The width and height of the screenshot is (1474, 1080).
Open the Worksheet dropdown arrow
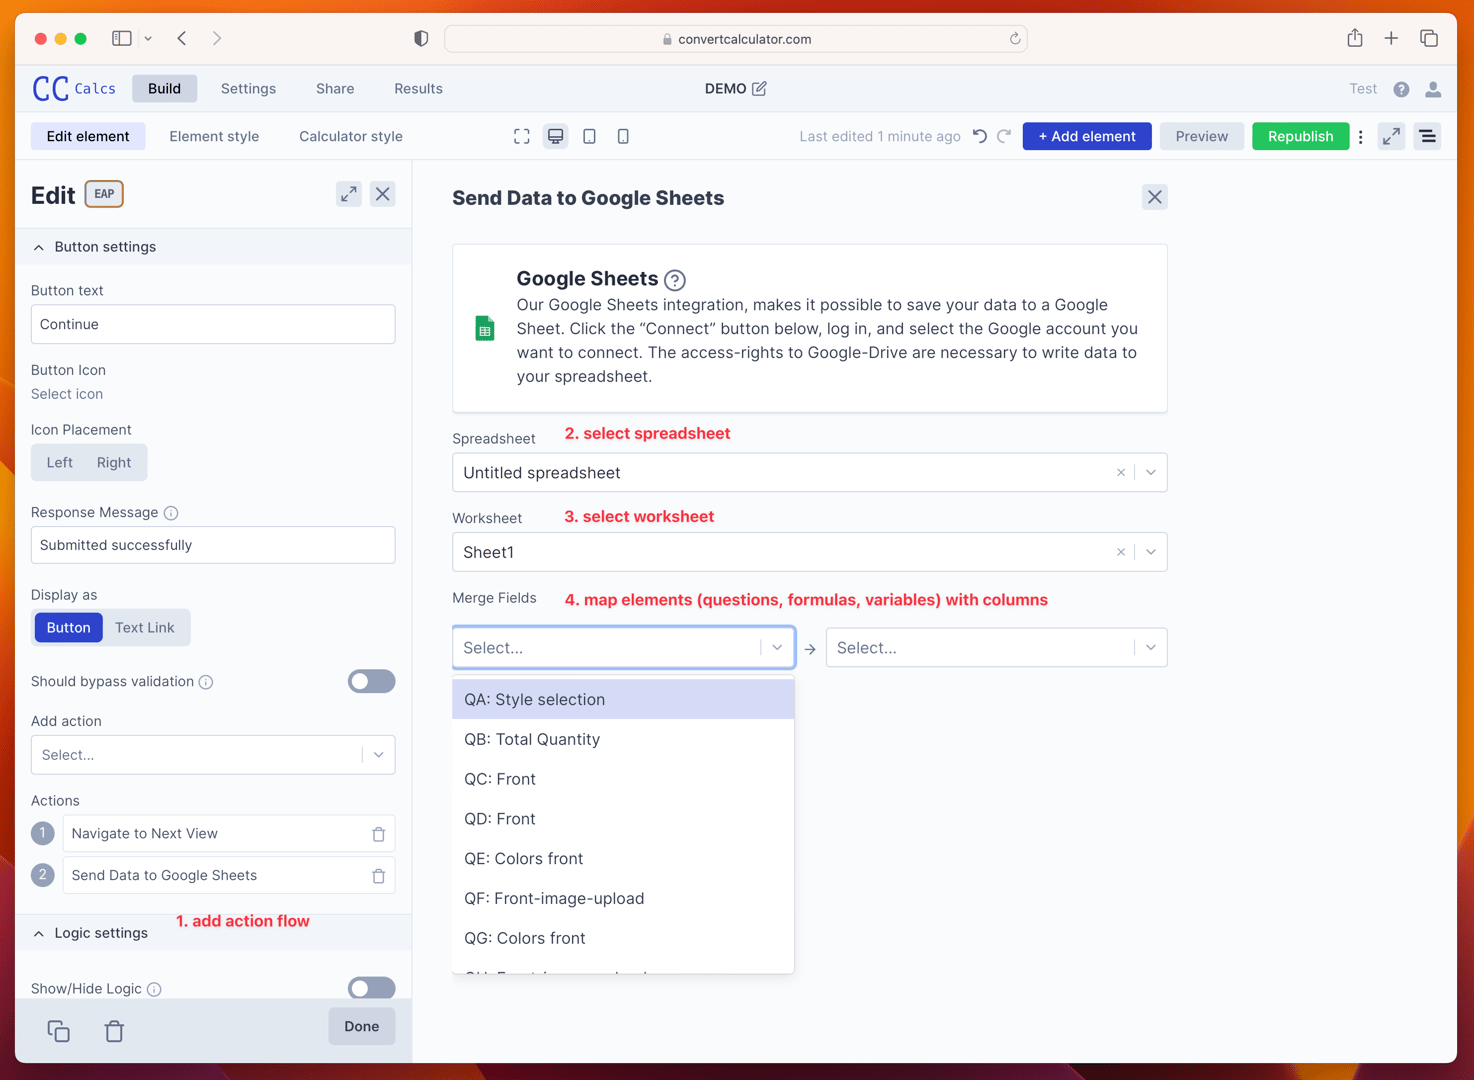[x=1151, y=552]
